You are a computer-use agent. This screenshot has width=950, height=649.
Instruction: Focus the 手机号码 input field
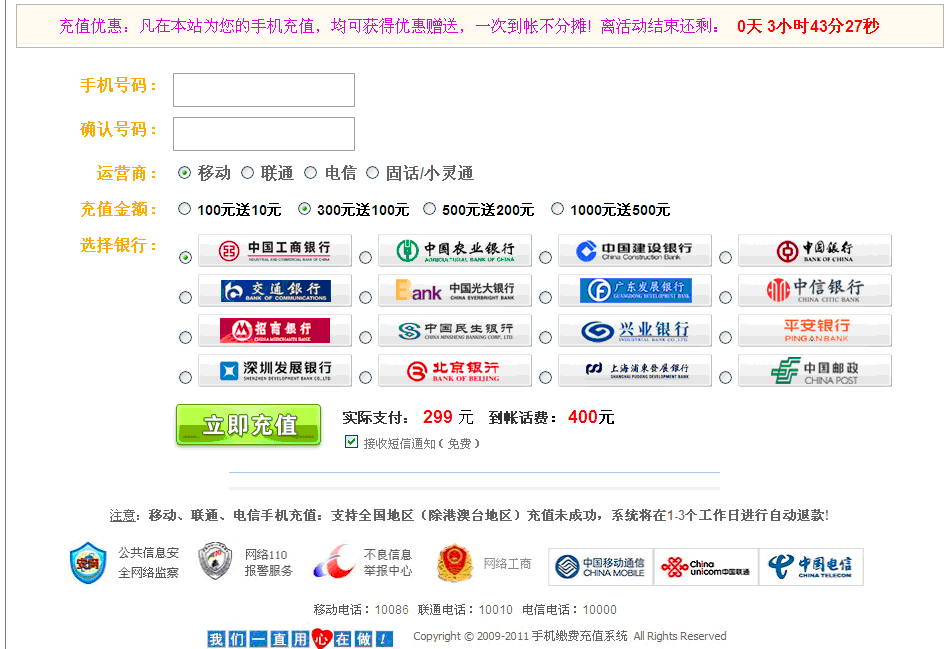[x=264, y=90]
